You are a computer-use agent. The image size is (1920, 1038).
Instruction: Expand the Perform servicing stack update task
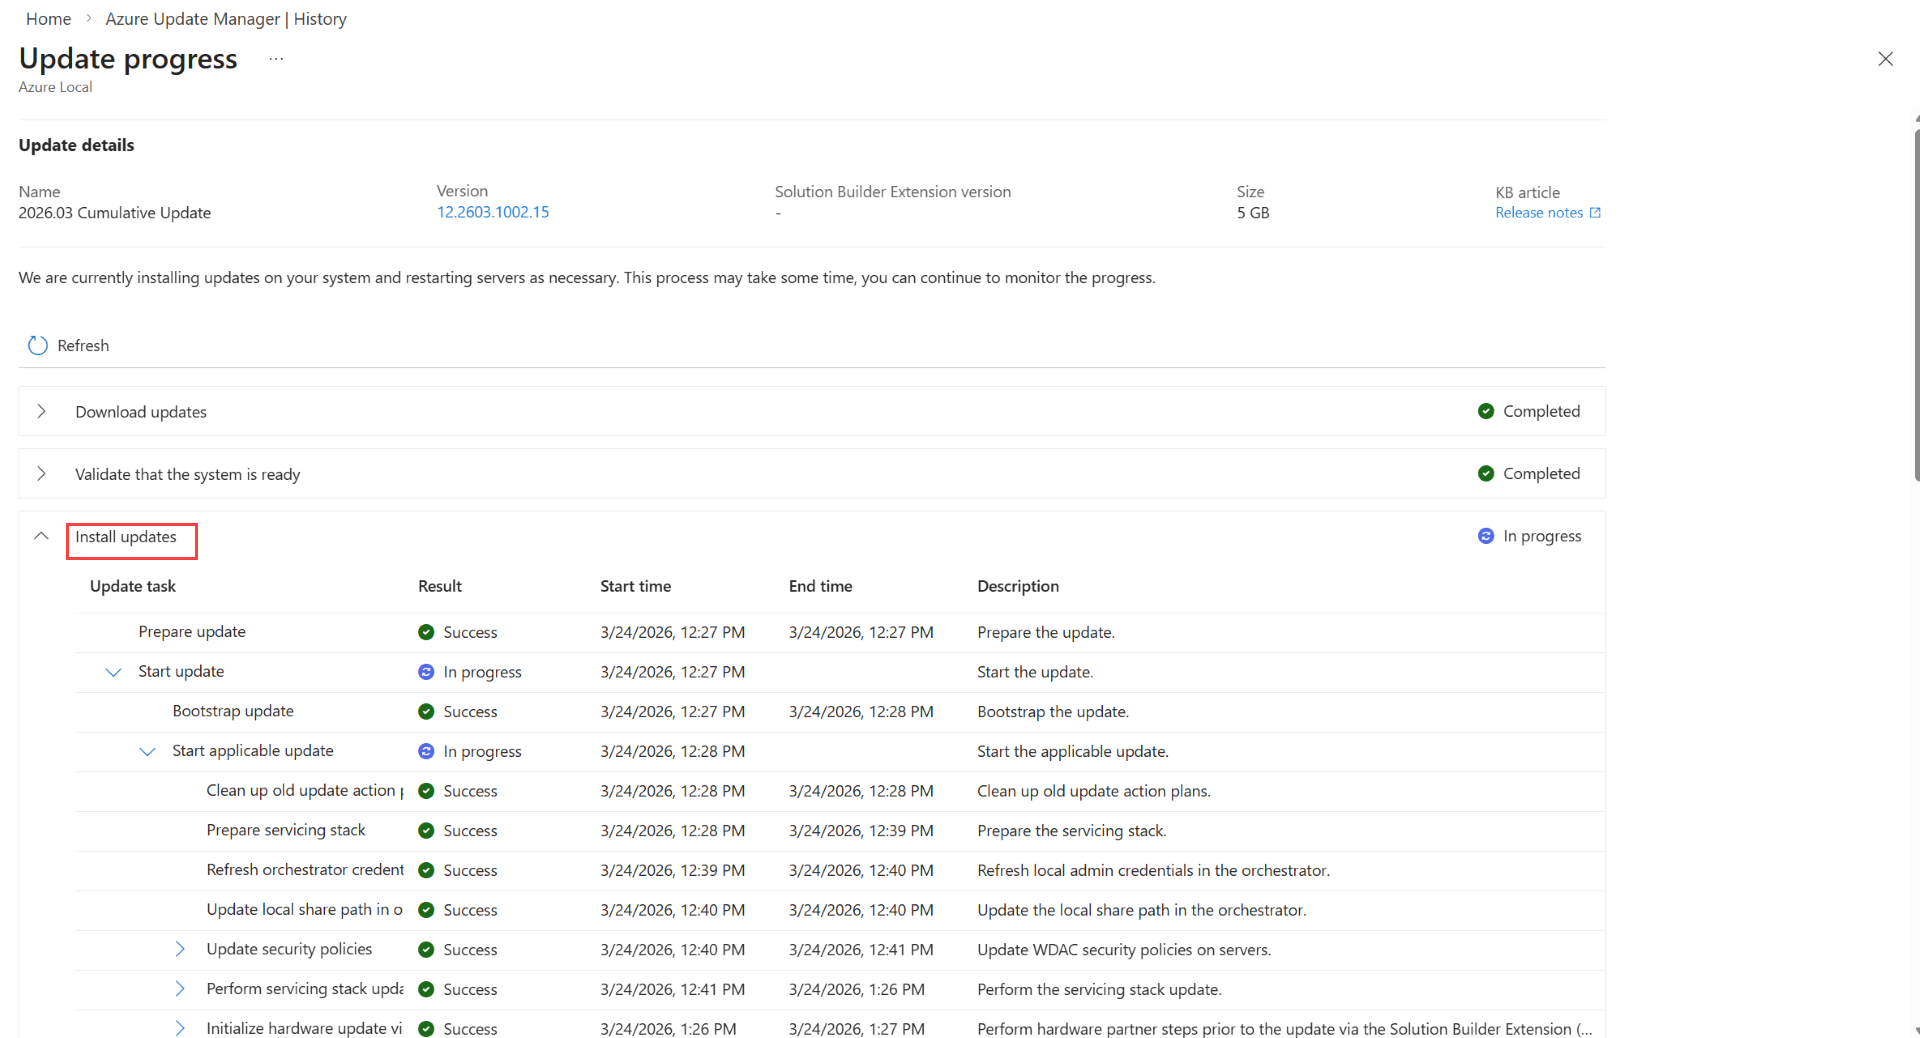click(x=180, y=989)
